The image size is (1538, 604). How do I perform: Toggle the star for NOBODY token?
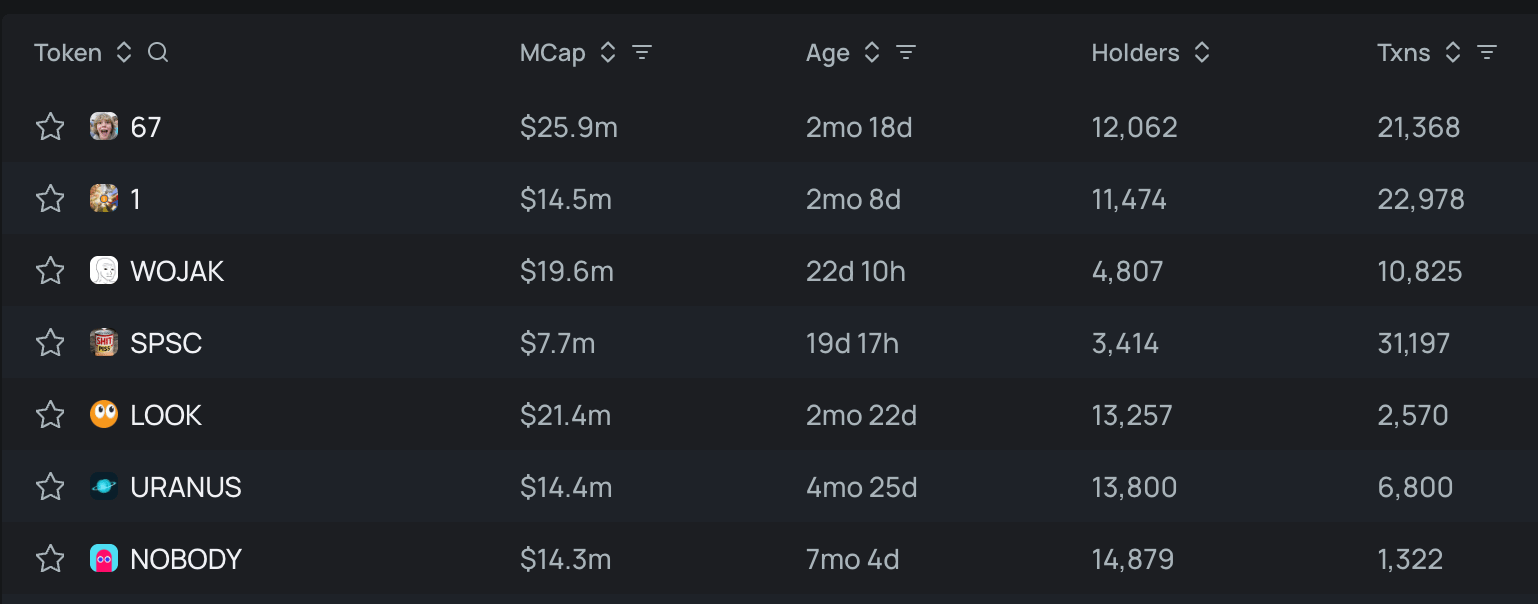(x=50, y=559)
